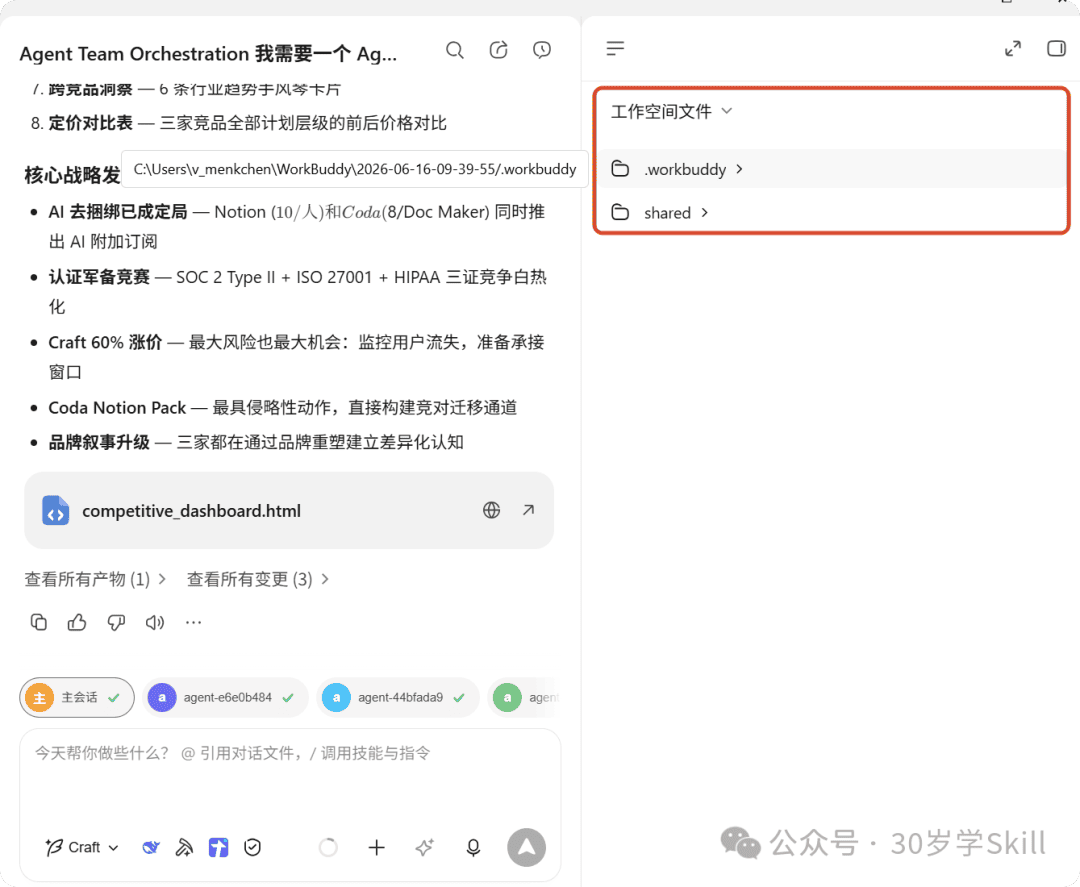Click the outline list icon in right panel
1080x887 pixels.
[x=615, y=48]
